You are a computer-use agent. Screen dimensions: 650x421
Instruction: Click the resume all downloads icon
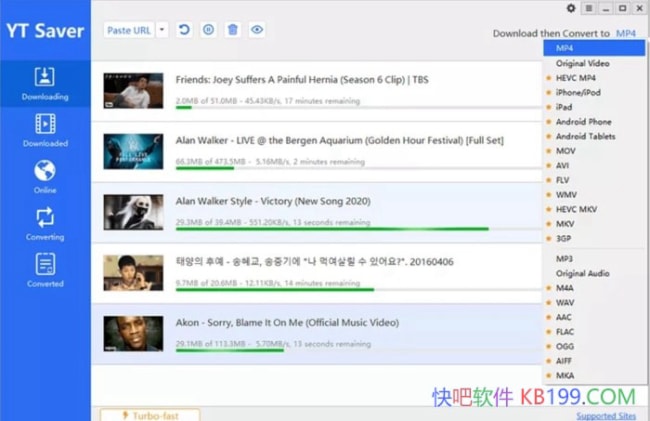(x=184, y=30)
